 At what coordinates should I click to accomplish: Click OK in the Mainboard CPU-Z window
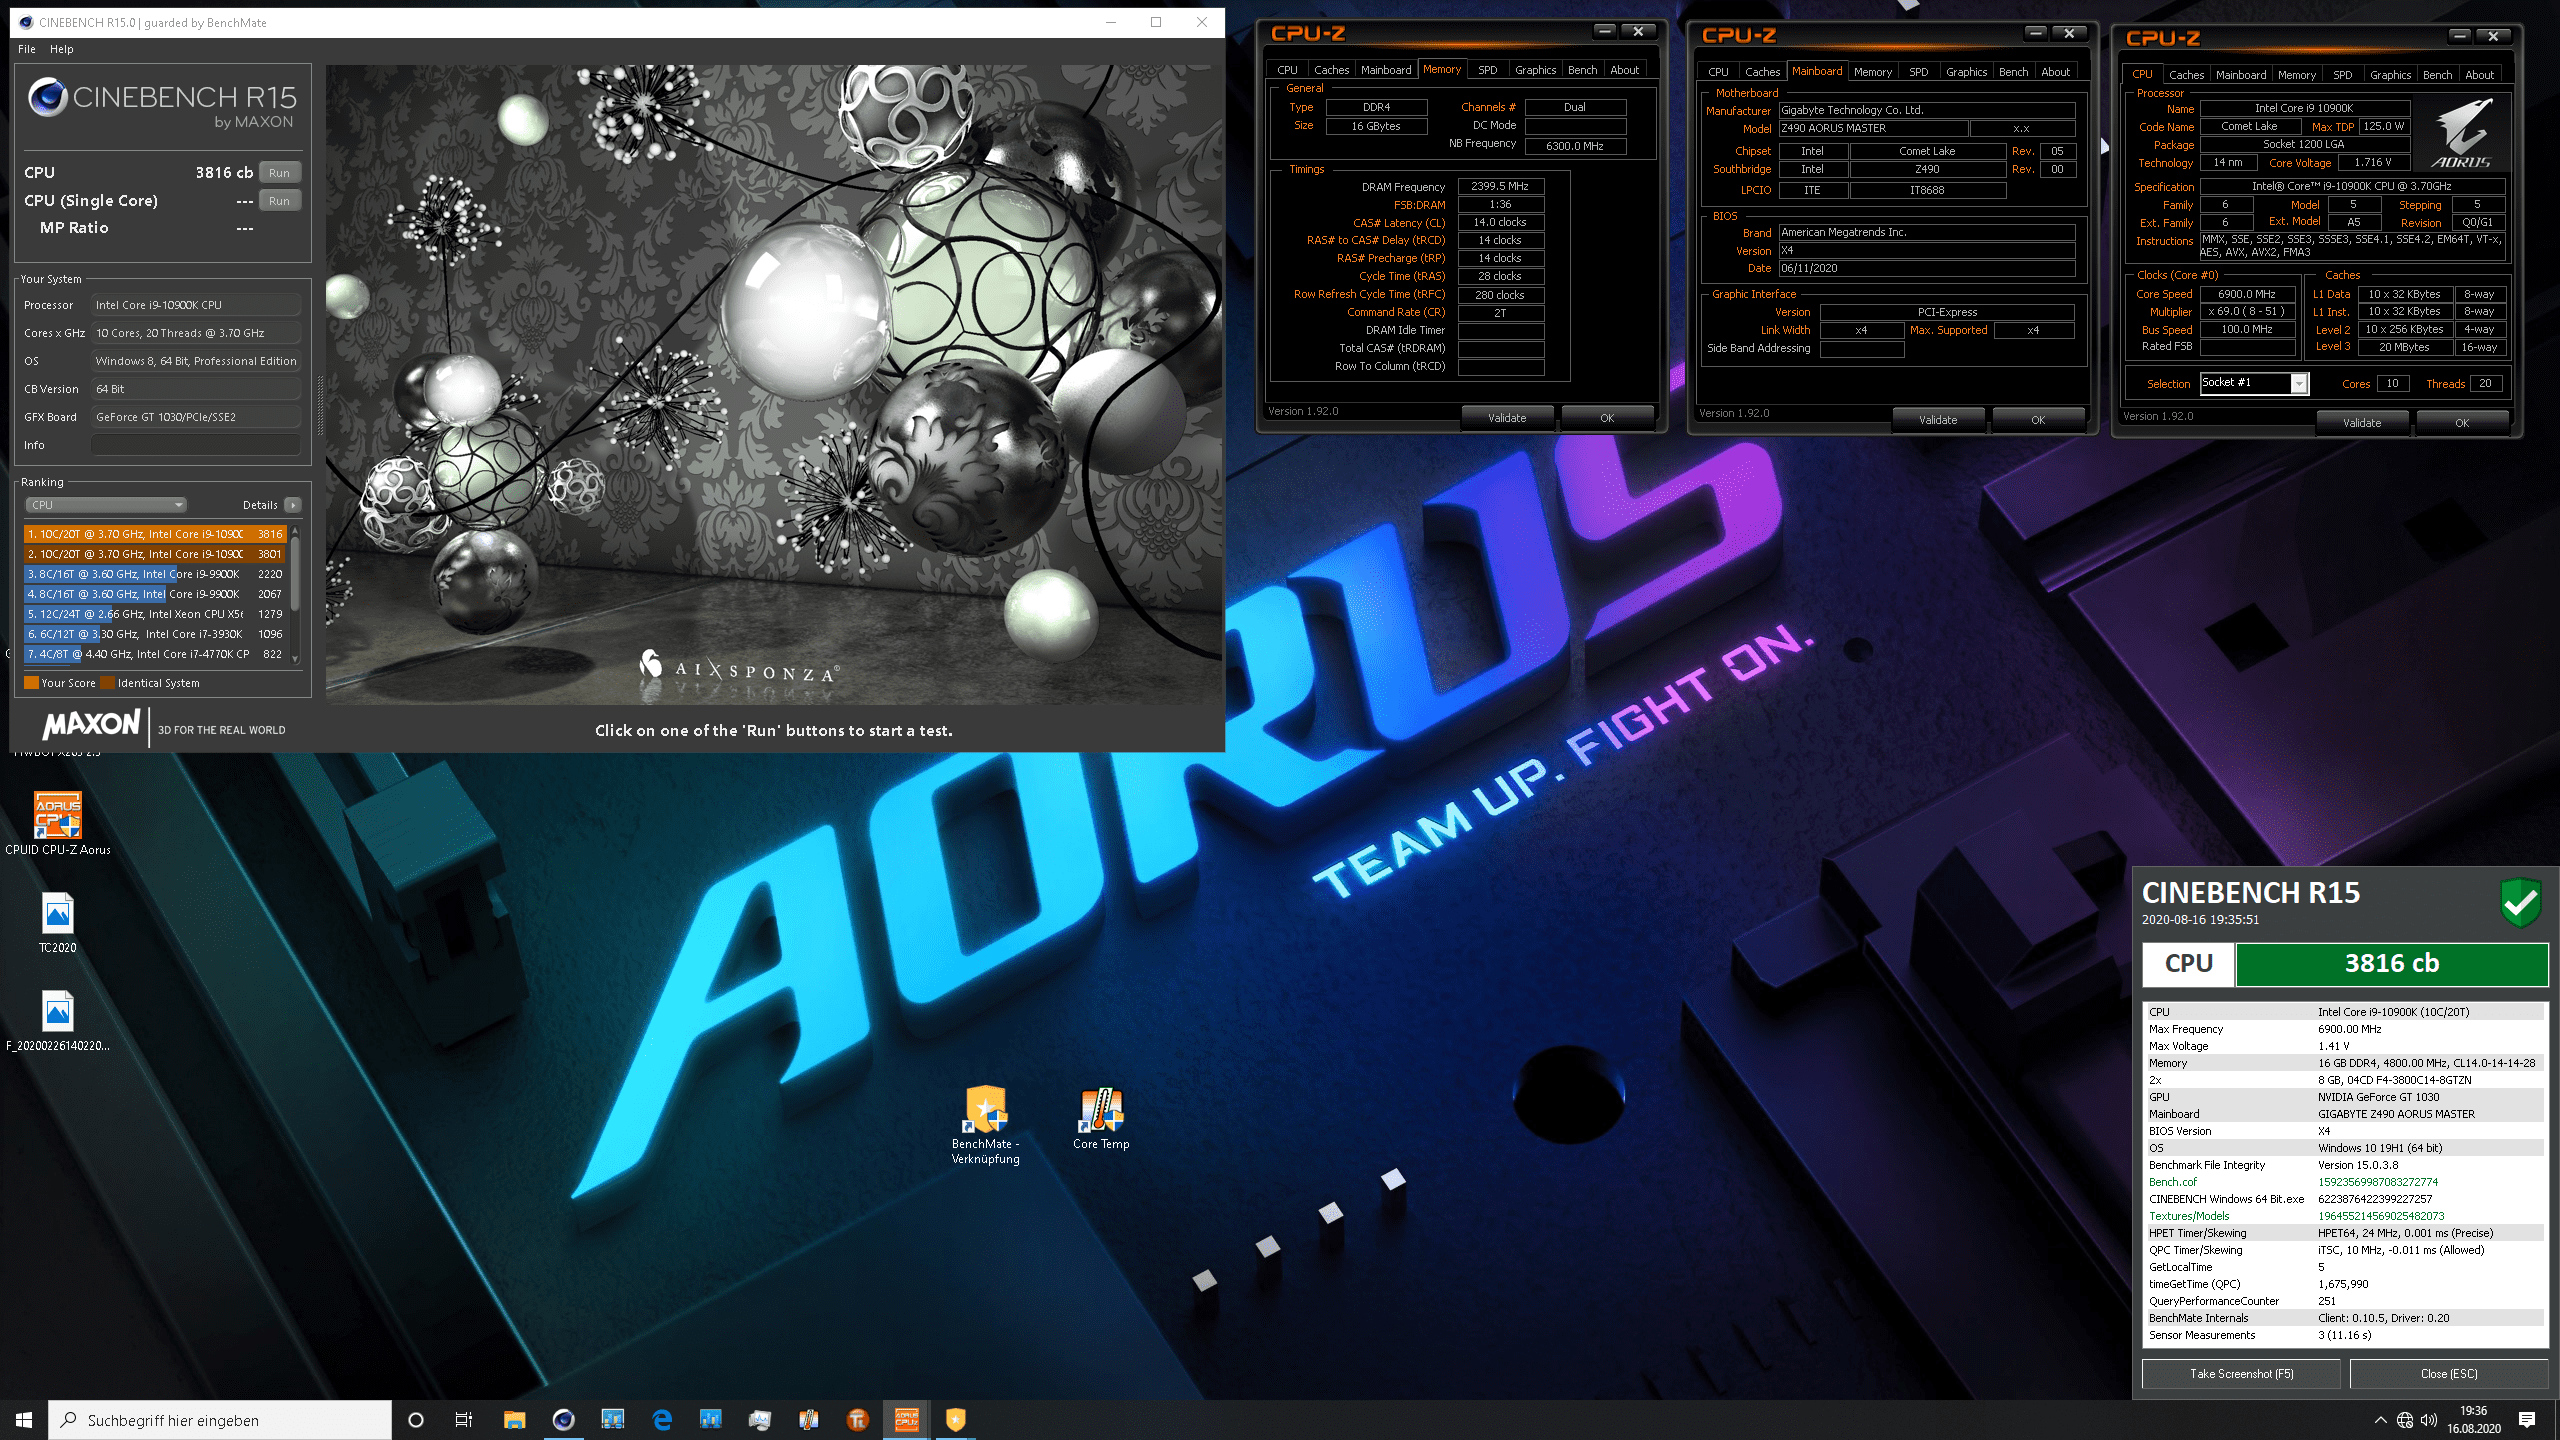click(2038, 420)
